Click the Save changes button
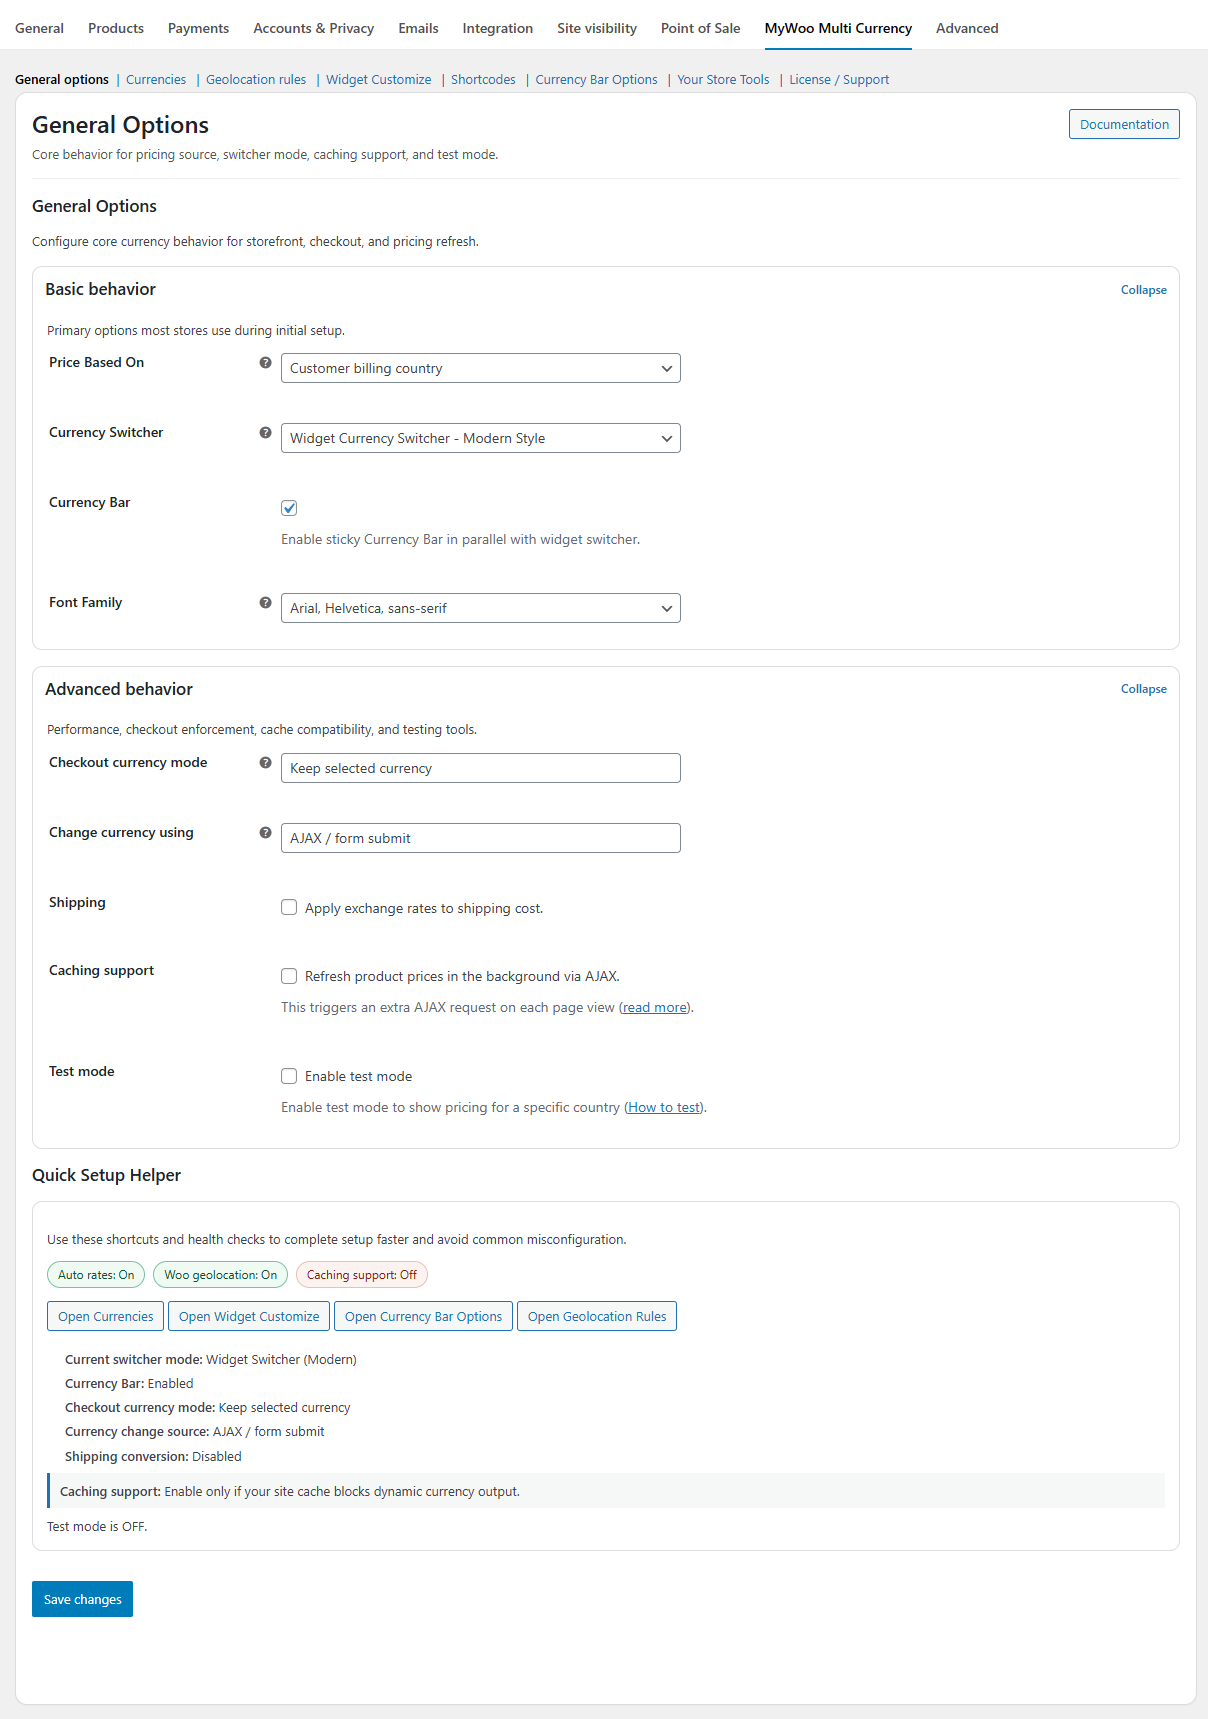This screenshot has height=1719, width=1208. [x=82, y=1599]
